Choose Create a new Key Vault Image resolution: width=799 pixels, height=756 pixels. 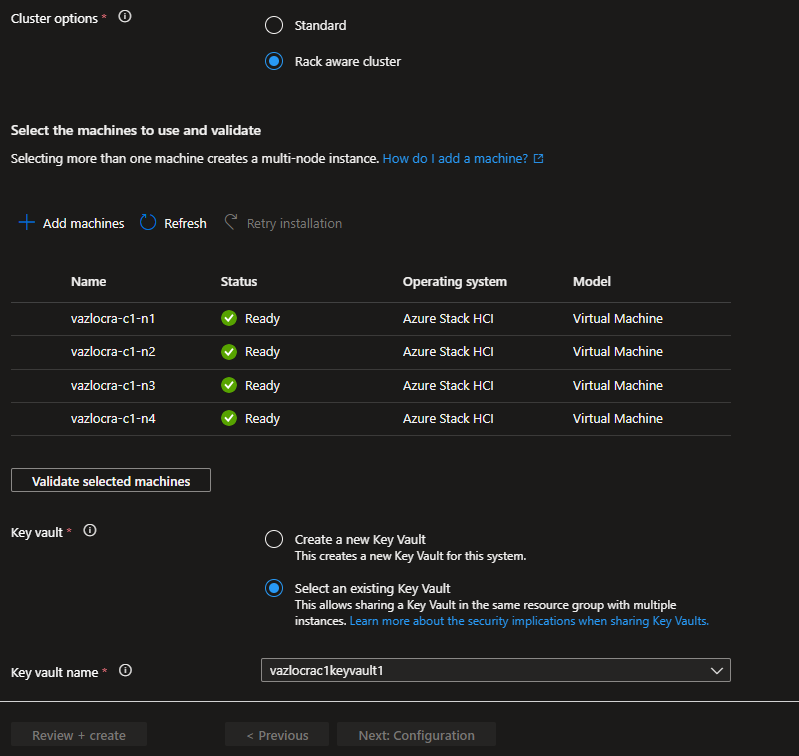click(274, 539)
